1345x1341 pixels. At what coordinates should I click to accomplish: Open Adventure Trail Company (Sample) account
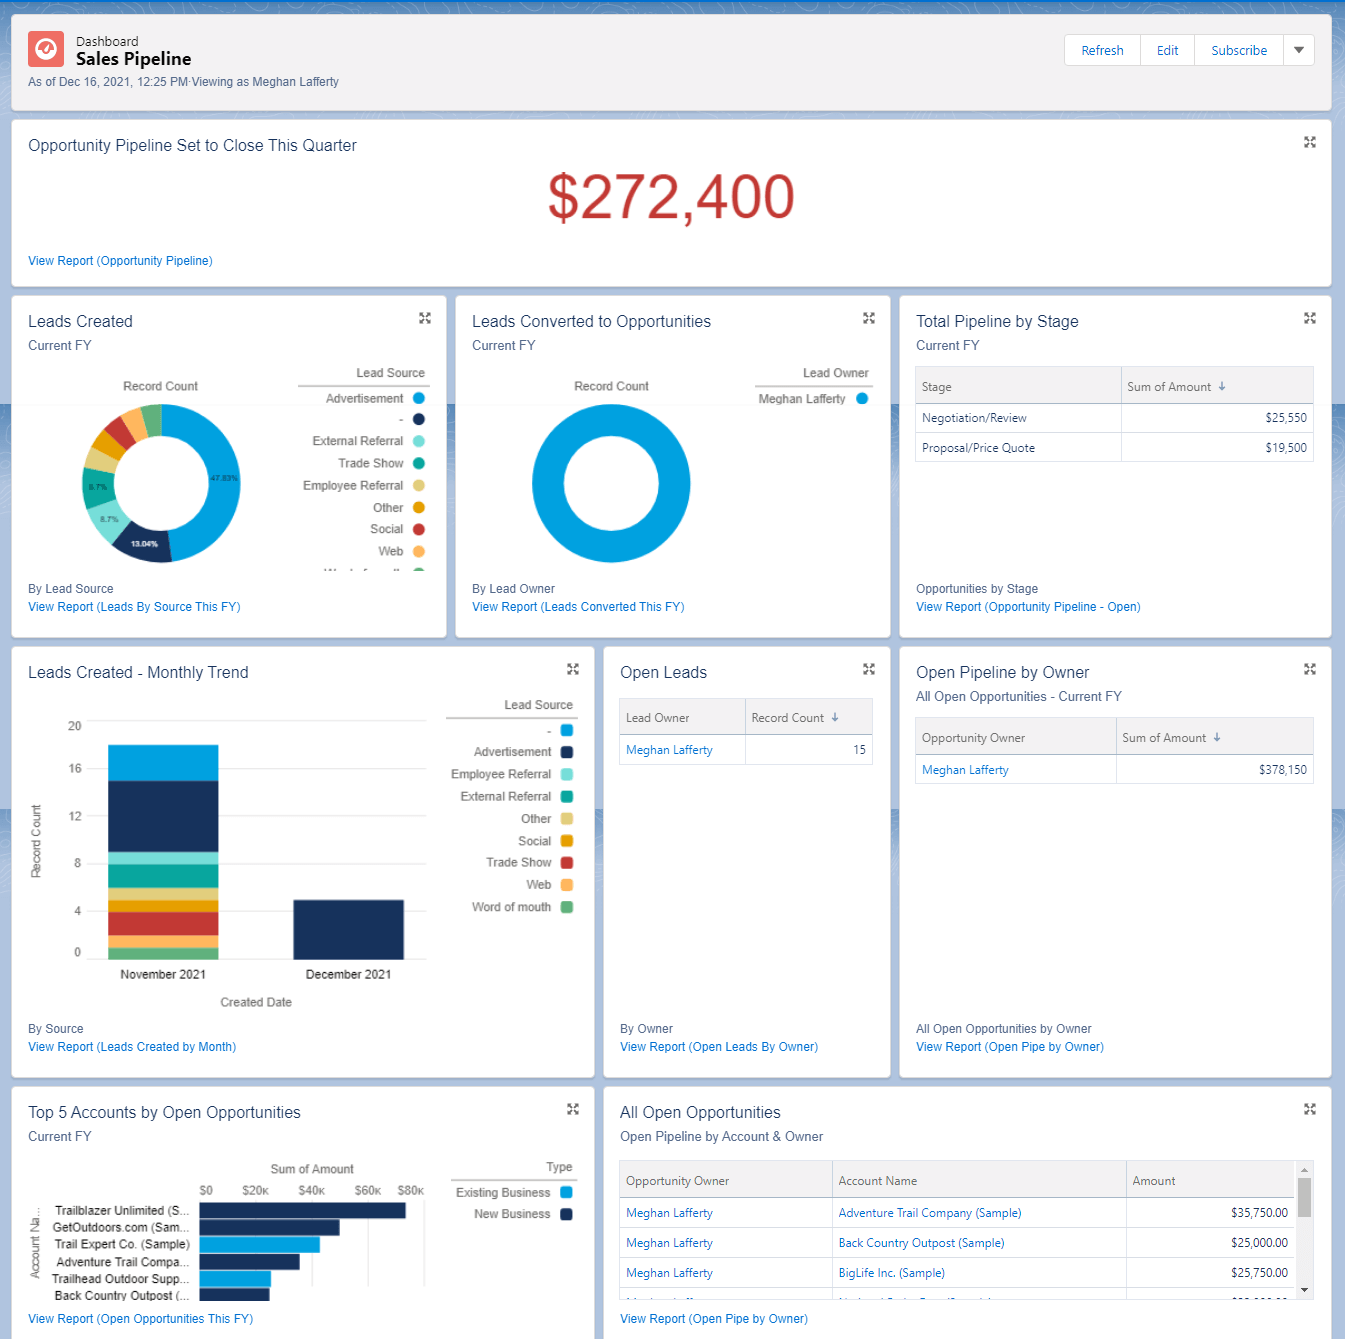tap(930, 1213)
